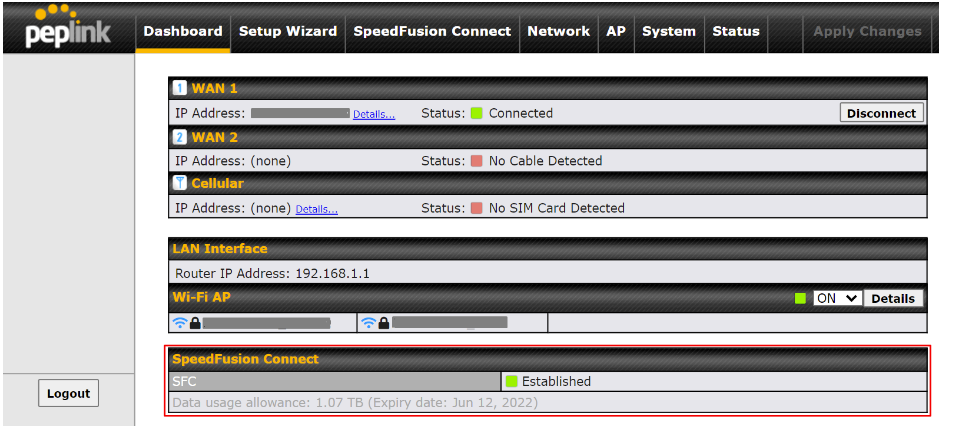Click the green Wi-Fi AP status indicator
Image resolution: width=954 pixels, height=434 pixels.
pyautogui.click(x=801, y=298)
